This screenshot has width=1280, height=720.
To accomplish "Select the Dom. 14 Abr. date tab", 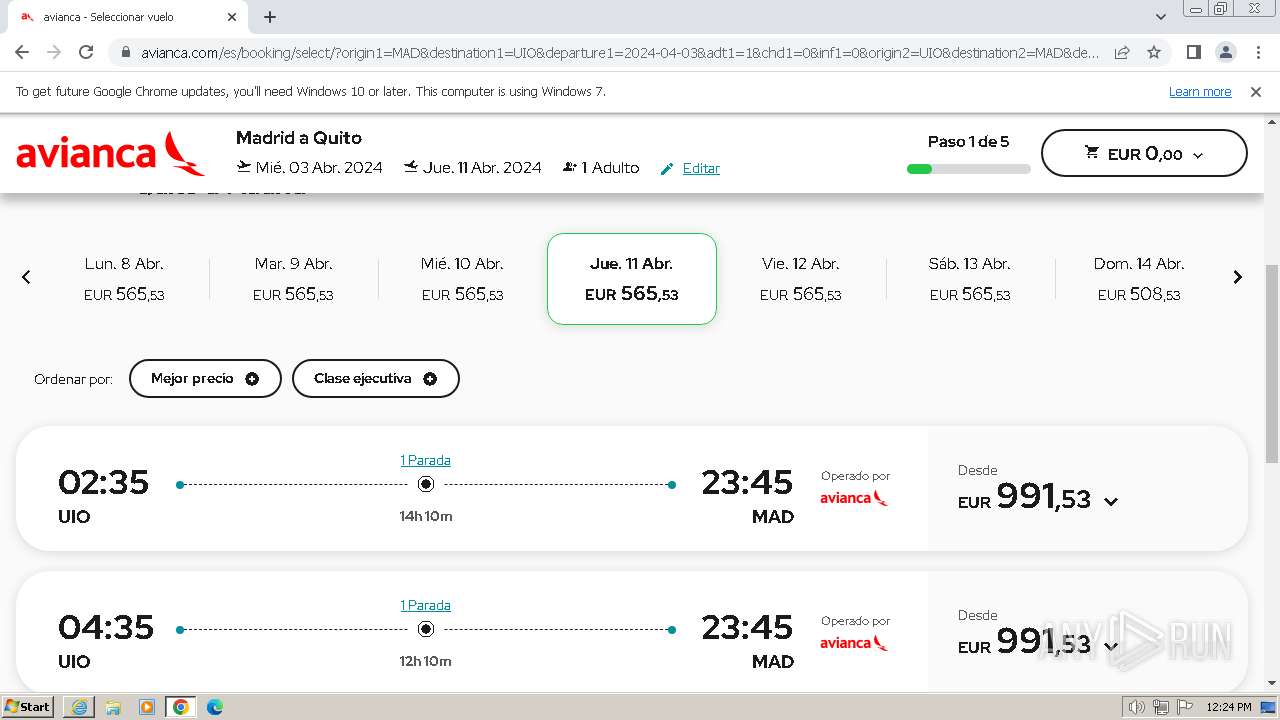I will click(1138, 279).
